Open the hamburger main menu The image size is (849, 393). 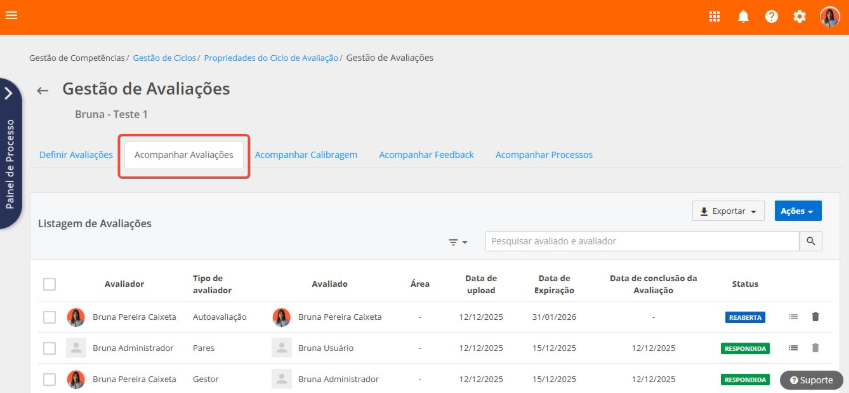point(11,15)
